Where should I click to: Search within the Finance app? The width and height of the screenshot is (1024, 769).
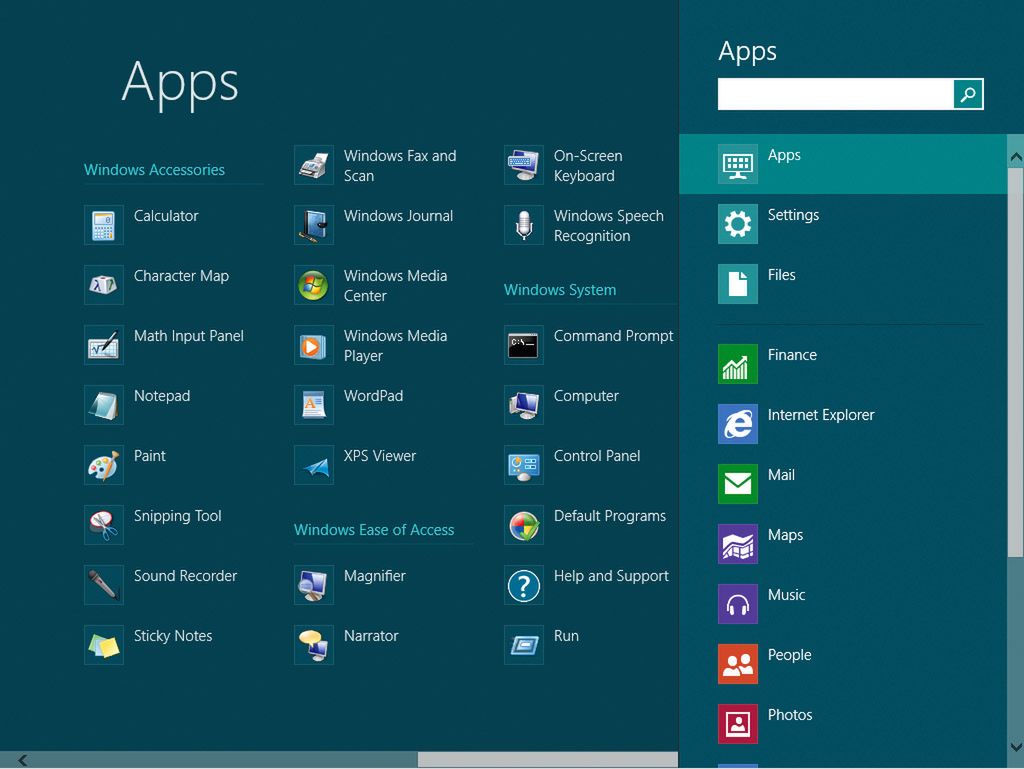843,364
